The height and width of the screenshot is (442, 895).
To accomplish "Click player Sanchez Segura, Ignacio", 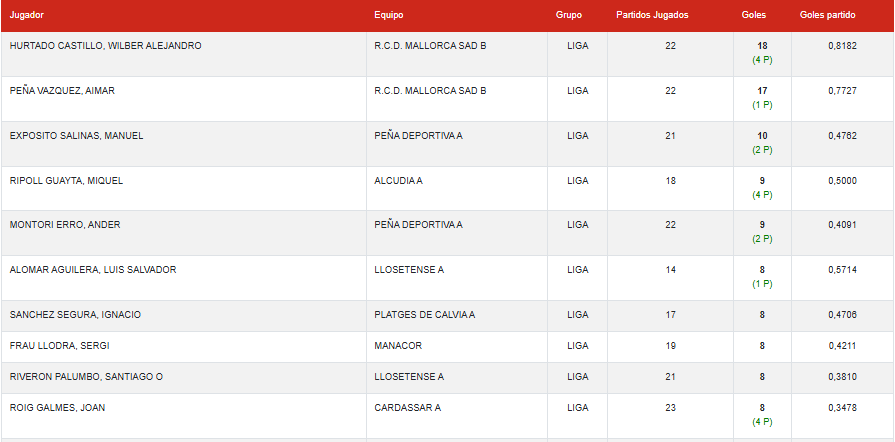I will [x=75, y=315].
